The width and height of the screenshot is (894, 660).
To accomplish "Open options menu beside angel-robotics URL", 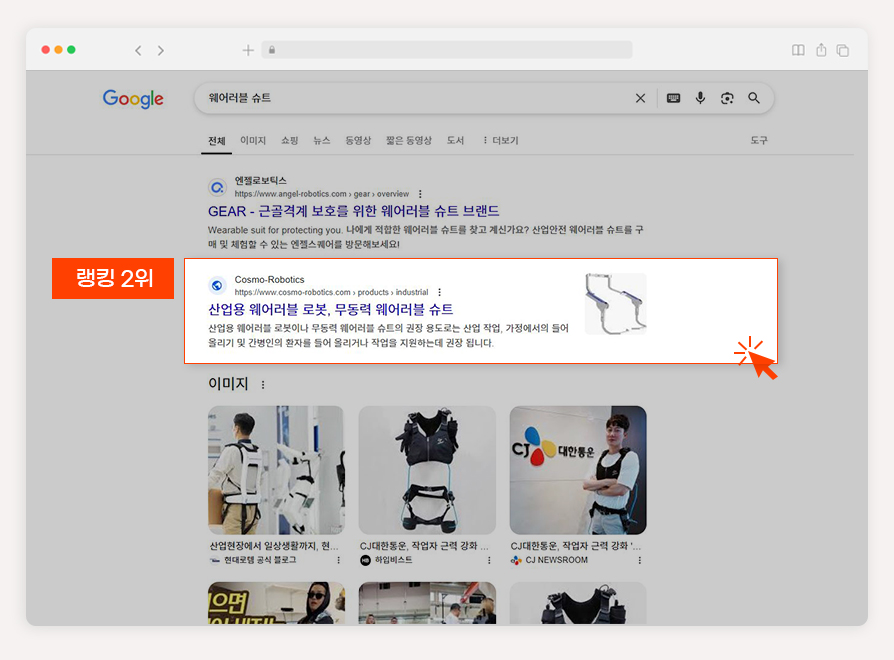I will point(420,194).
